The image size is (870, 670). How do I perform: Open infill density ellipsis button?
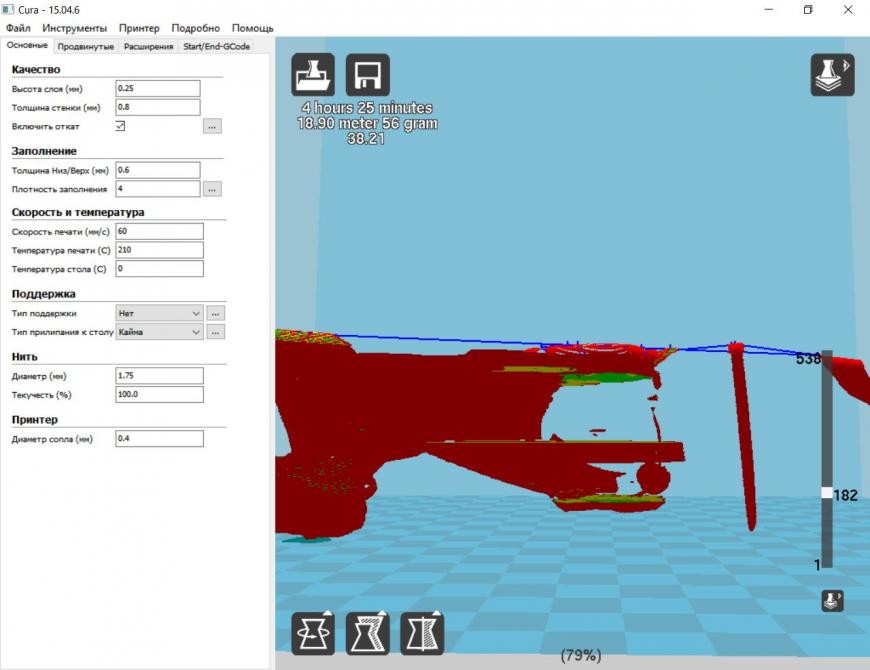click(212, 189)
